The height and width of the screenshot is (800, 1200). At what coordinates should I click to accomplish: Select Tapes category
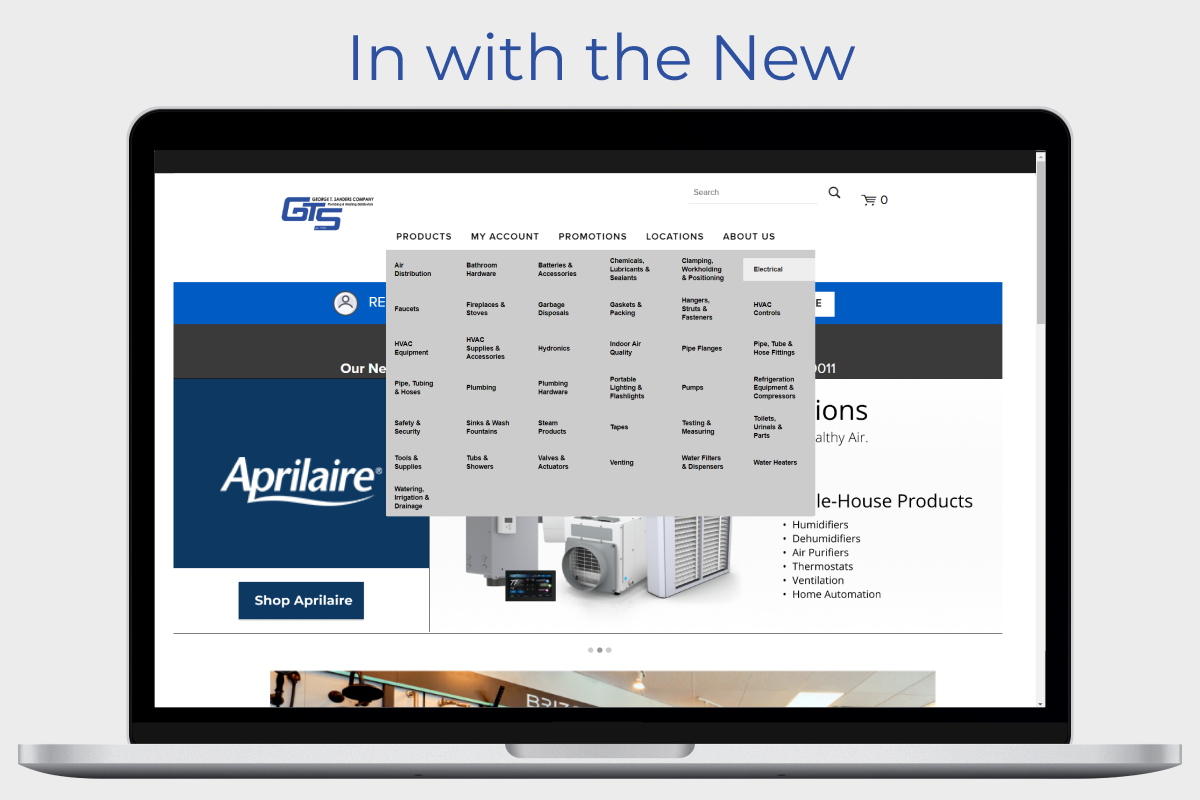coord(619,427)
